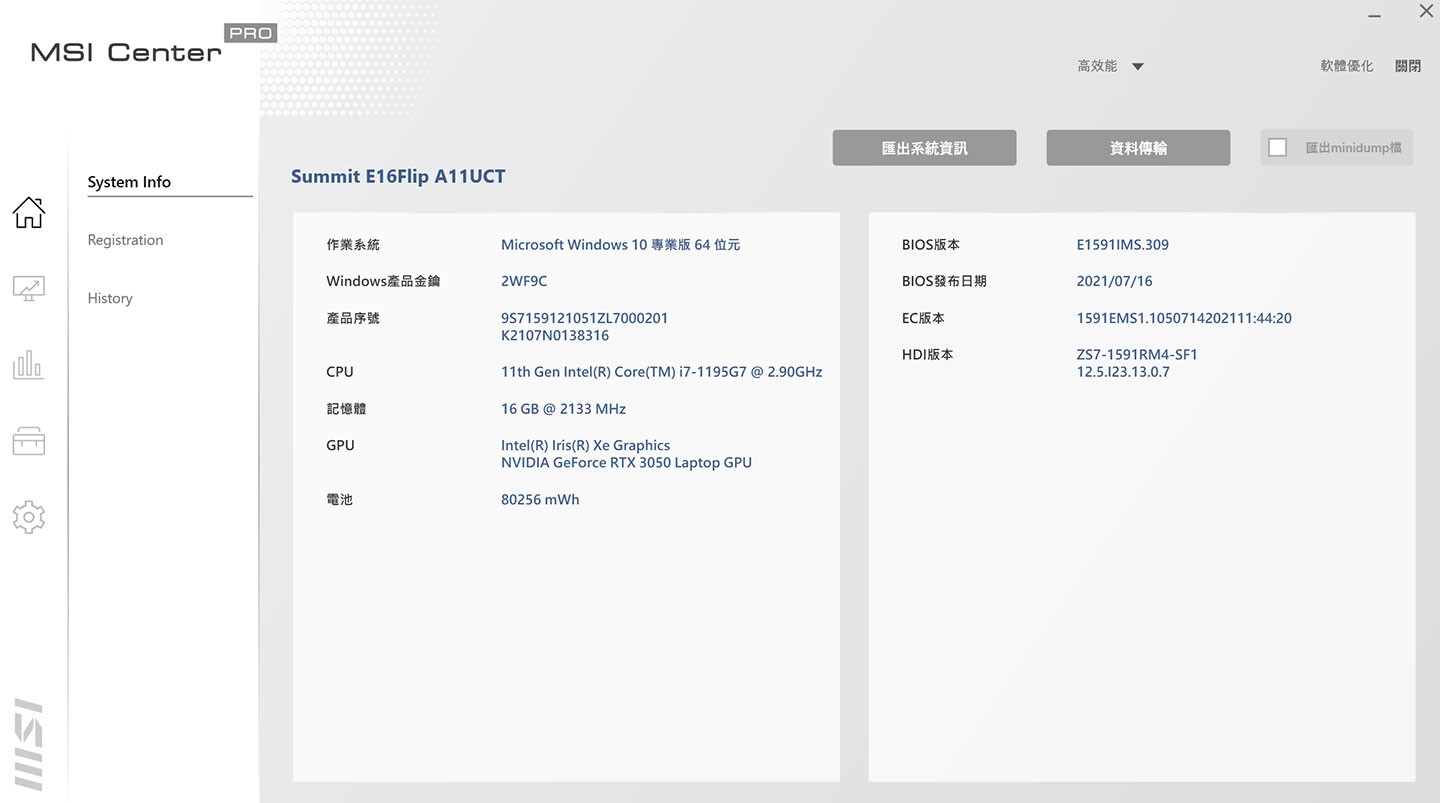Select Intel(R) Iris(R) Xe Graphics text
Viewport: 1440px width, 803px height.
(x=585, y=445)
